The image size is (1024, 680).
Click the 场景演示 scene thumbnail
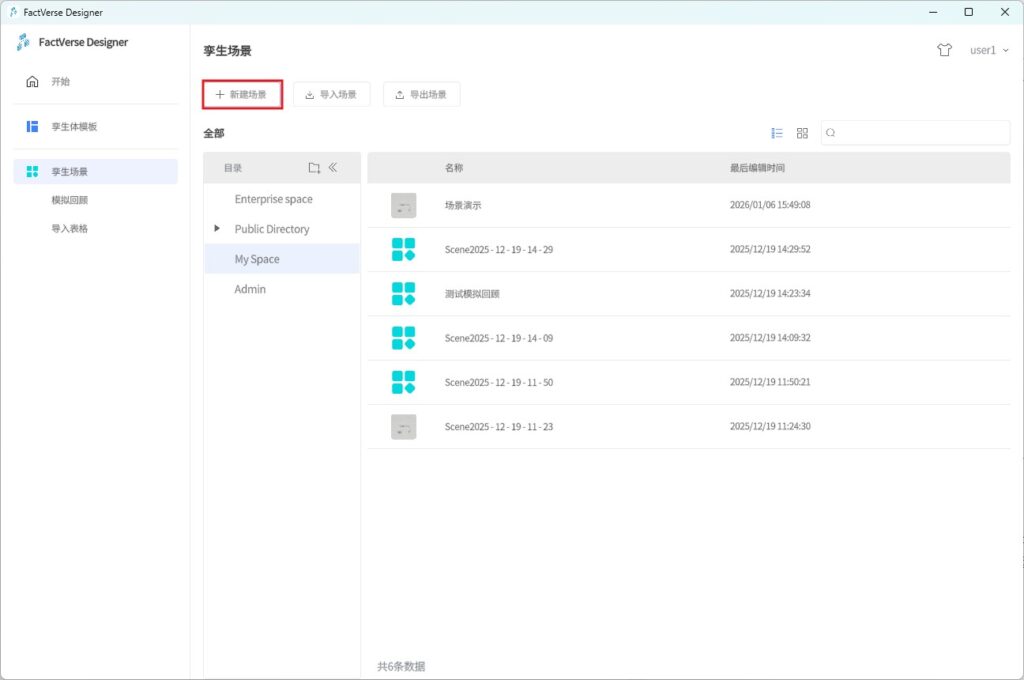[x=403, y=205]
